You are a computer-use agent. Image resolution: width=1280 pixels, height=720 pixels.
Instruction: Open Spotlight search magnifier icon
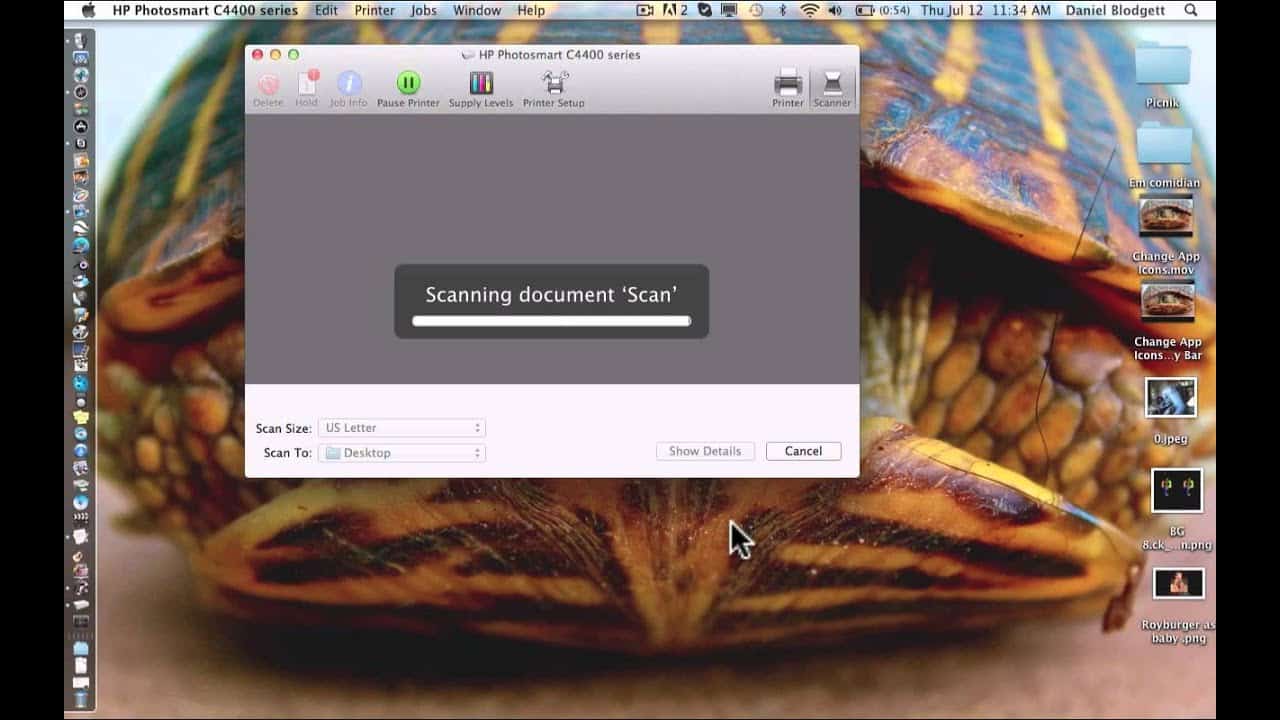1190,10
